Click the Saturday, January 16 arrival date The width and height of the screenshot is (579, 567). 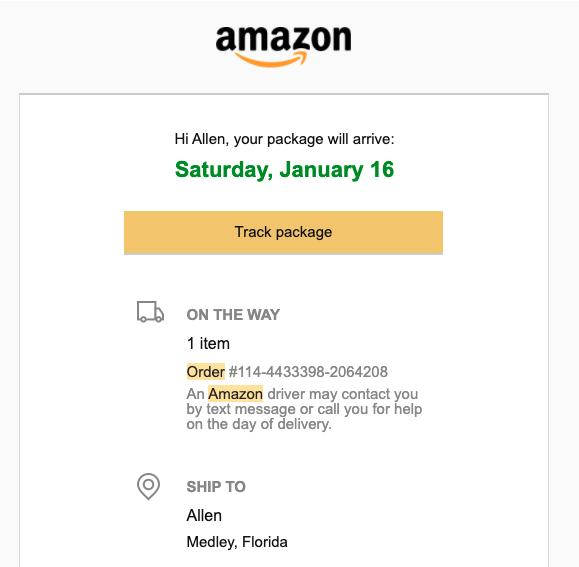click(284, 170)
